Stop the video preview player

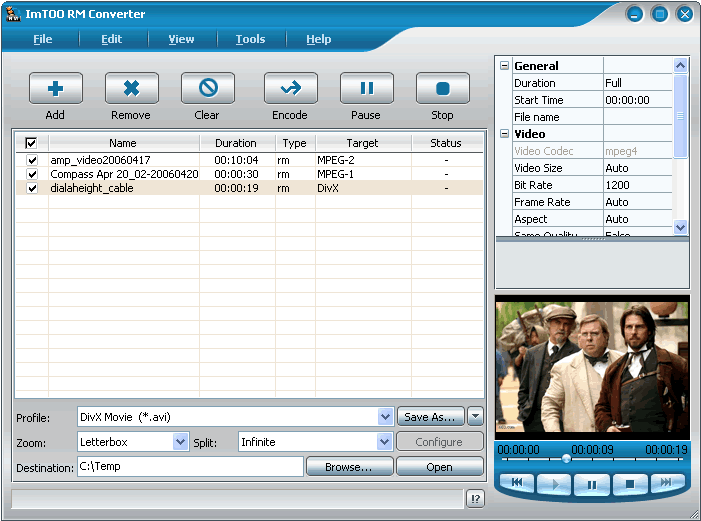click(x=629, y=485)
